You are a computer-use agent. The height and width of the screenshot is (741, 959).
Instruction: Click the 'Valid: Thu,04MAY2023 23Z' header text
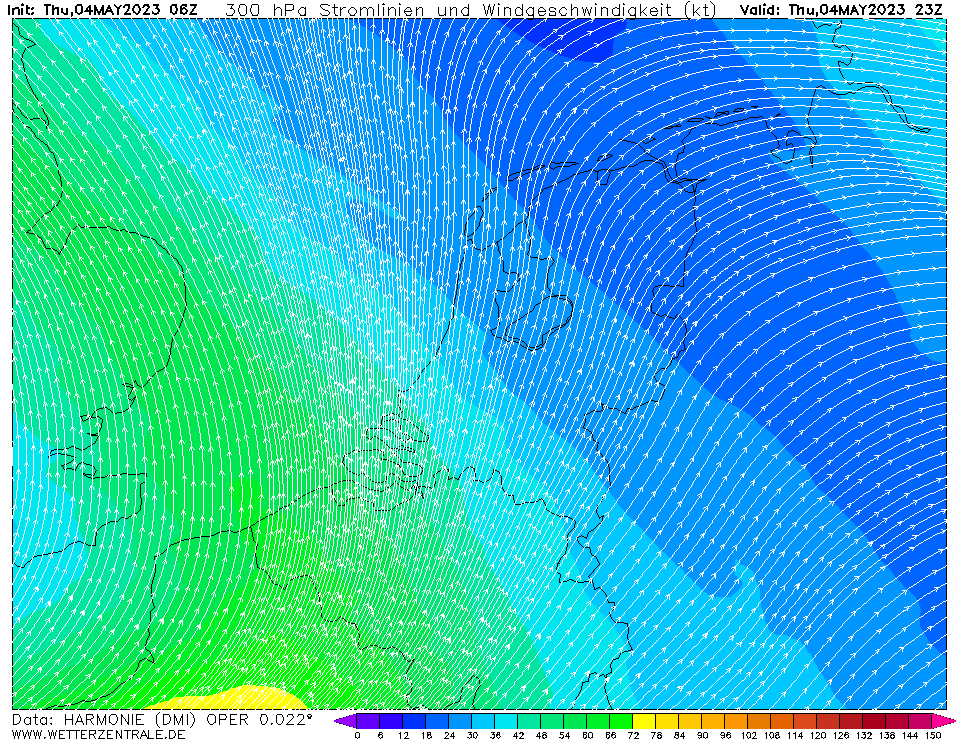click(841, 10)
